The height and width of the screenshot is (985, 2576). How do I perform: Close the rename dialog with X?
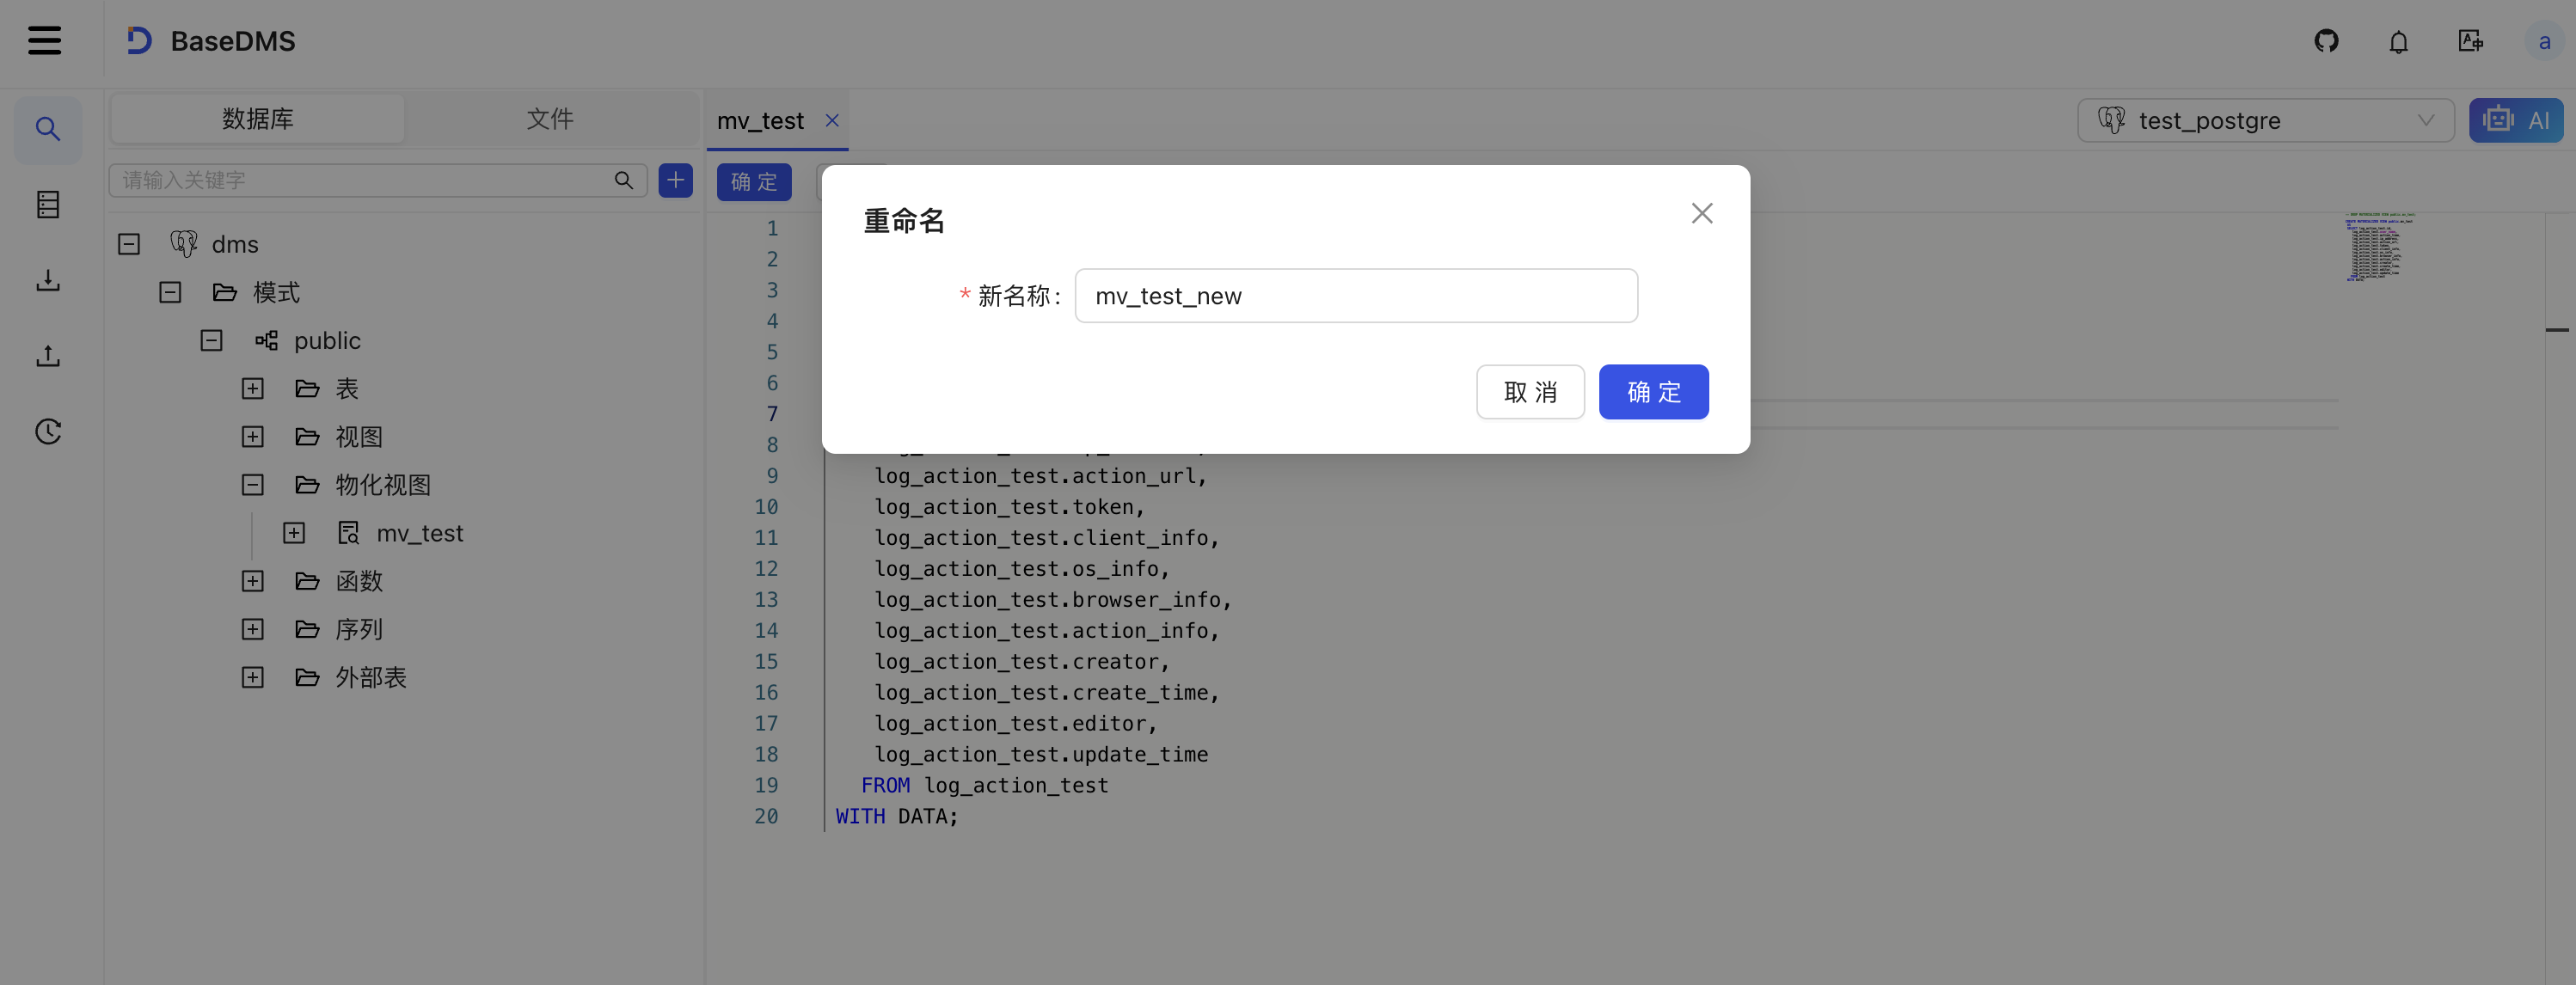click(x=1702, y=213)
